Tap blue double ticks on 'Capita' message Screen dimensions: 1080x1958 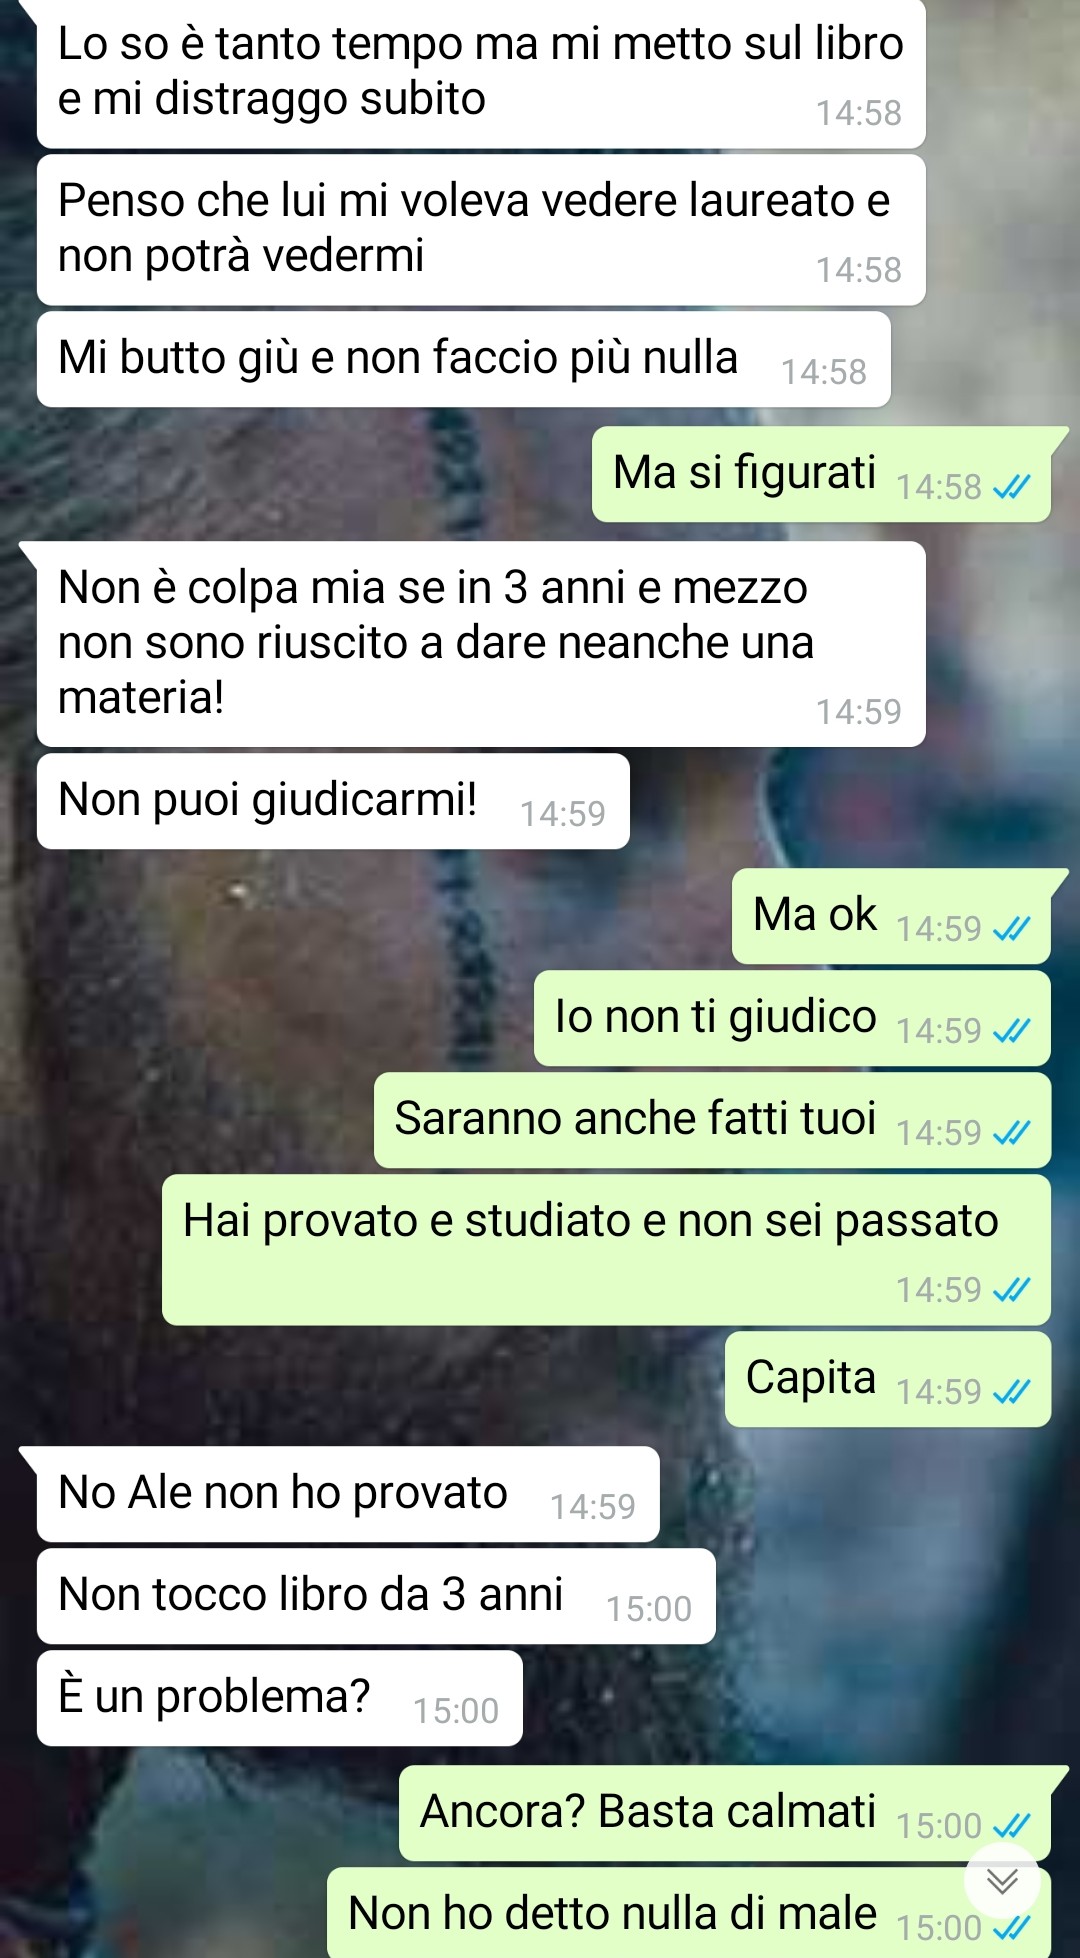coord(1011,1392)
